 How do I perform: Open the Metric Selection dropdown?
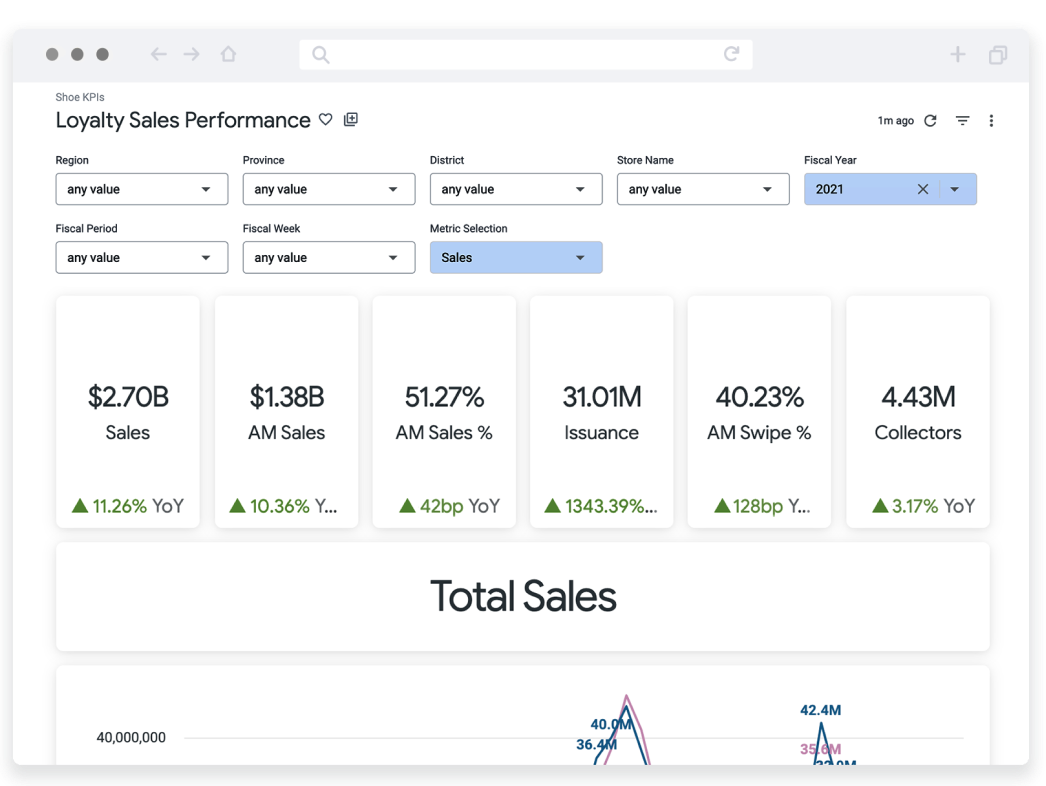coord(516,258)
